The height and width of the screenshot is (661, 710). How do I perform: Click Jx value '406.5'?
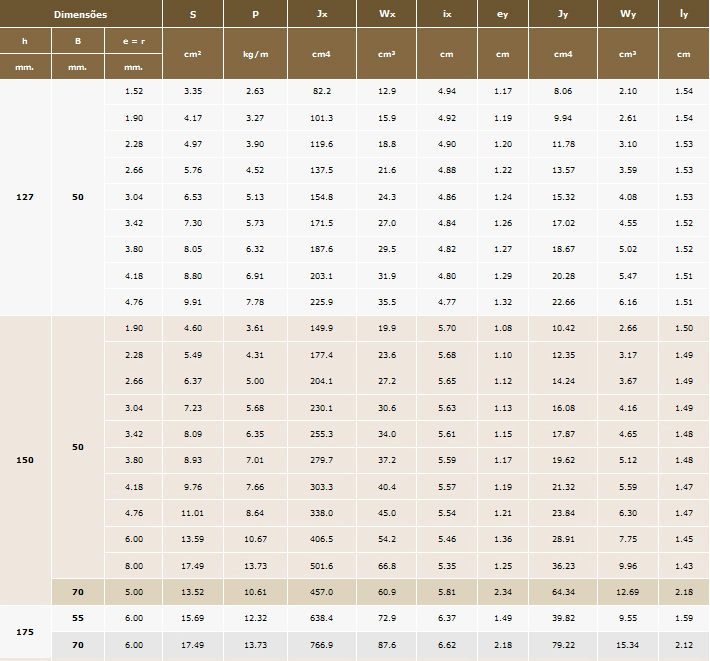click(322, 539)
